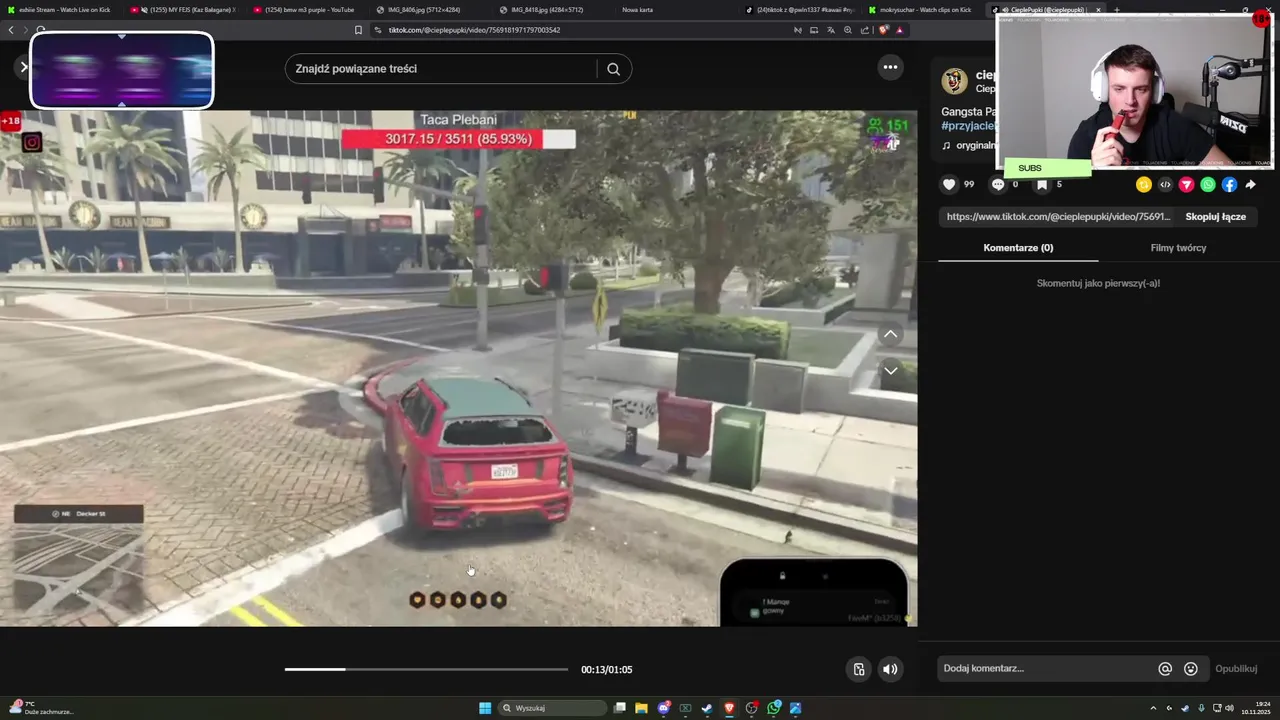The width and height of the screenshot is (1280, 720).
Task: Click search magnifier in related content bar
Action: (614, 69)
